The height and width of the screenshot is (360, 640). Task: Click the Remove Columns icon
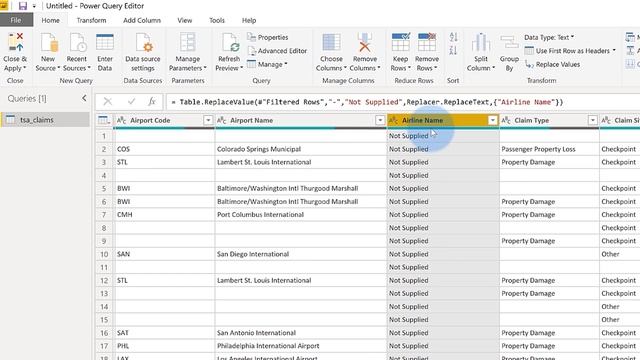click(365, 42)
